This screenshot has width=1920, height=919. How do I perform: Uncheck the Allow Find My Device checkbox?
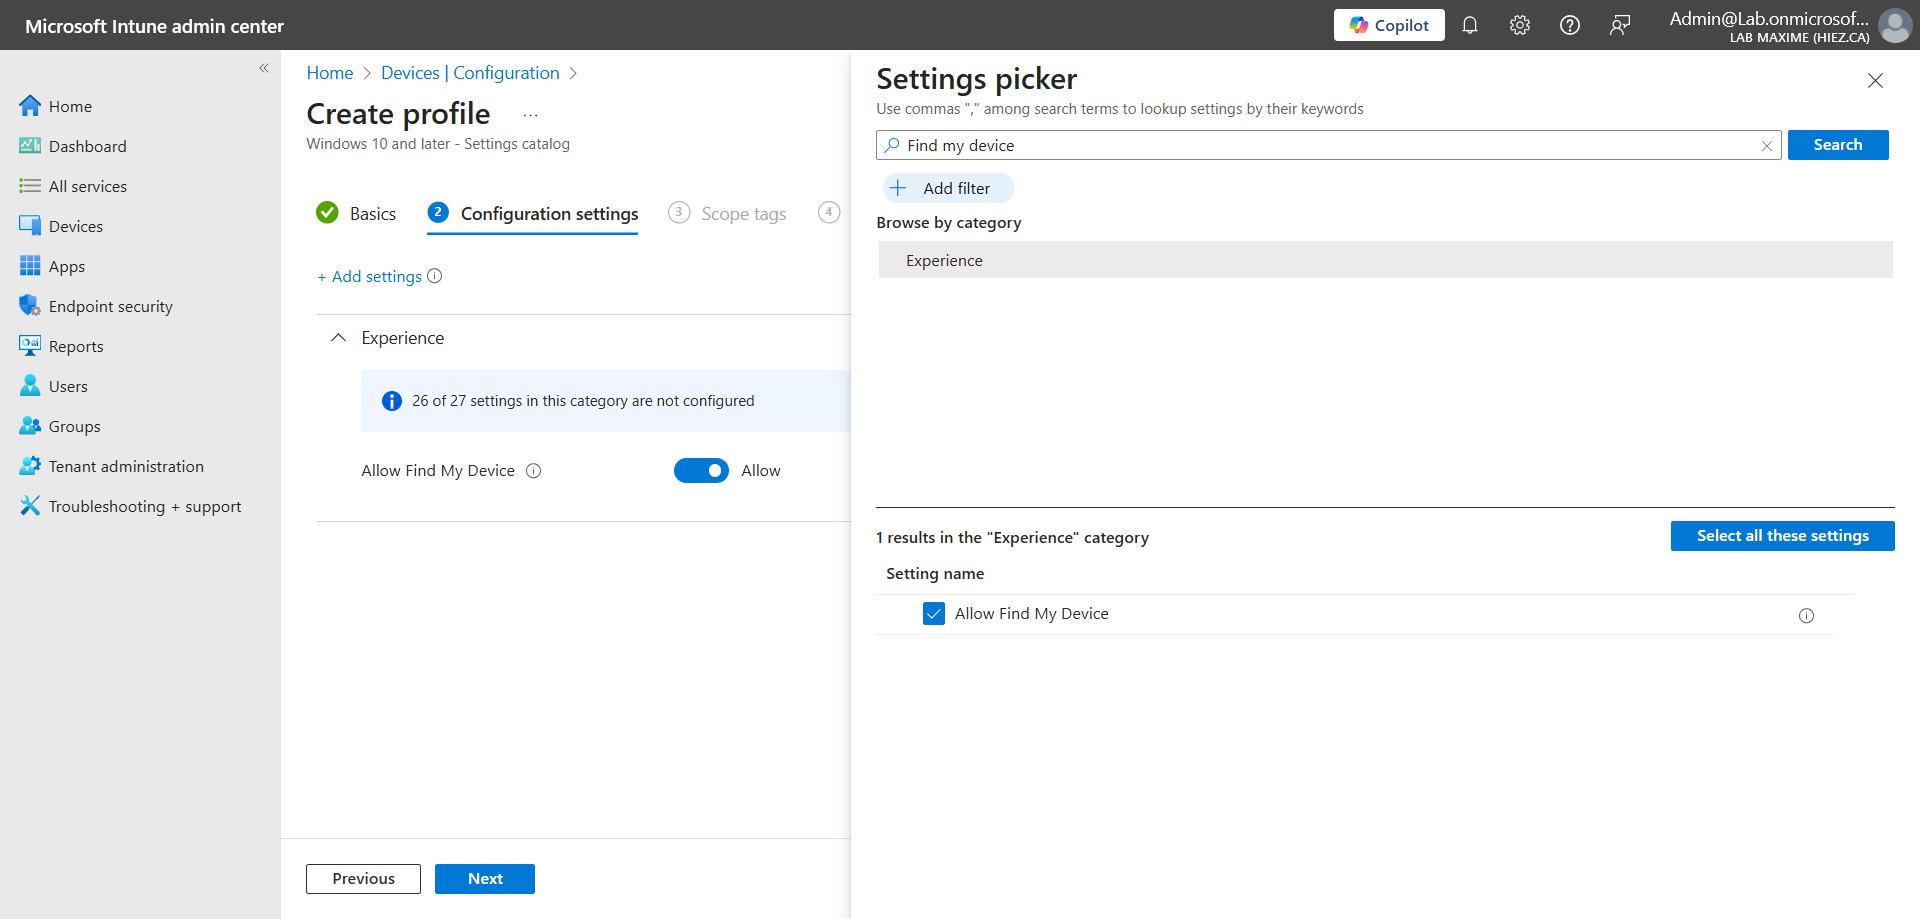934,614
